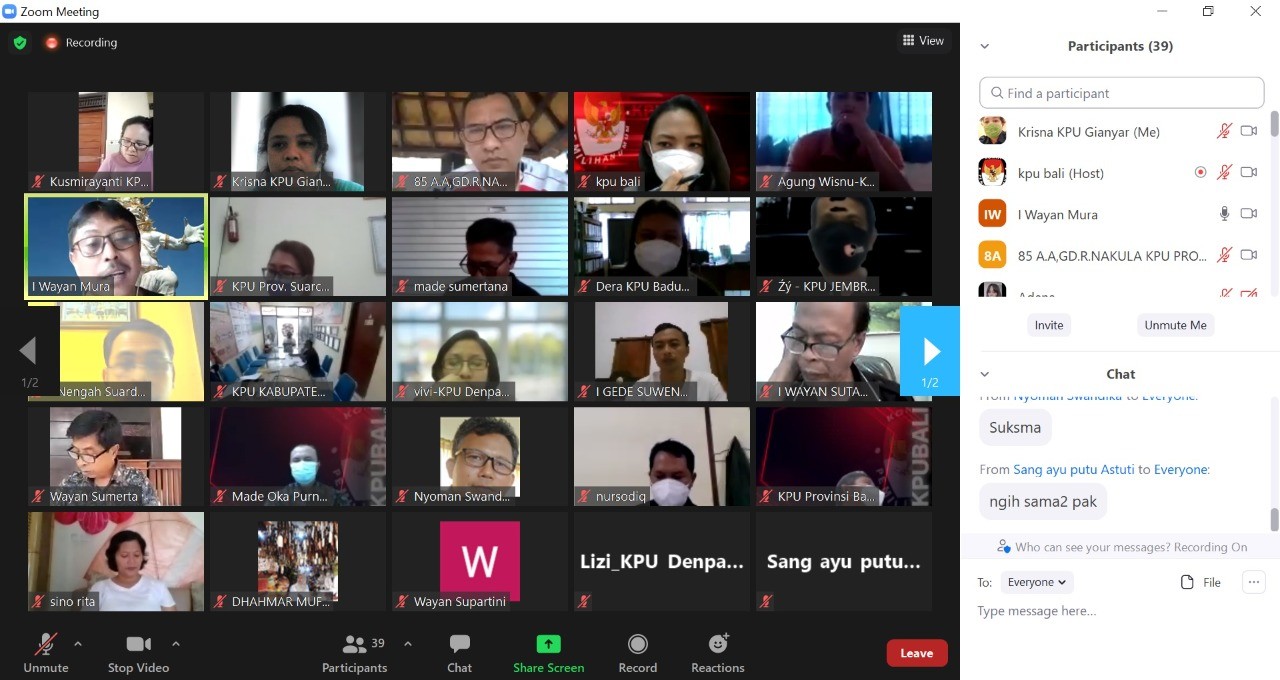Open the Everyone recipient dropdown
Screen dimensions: 1280x680
1036,582
